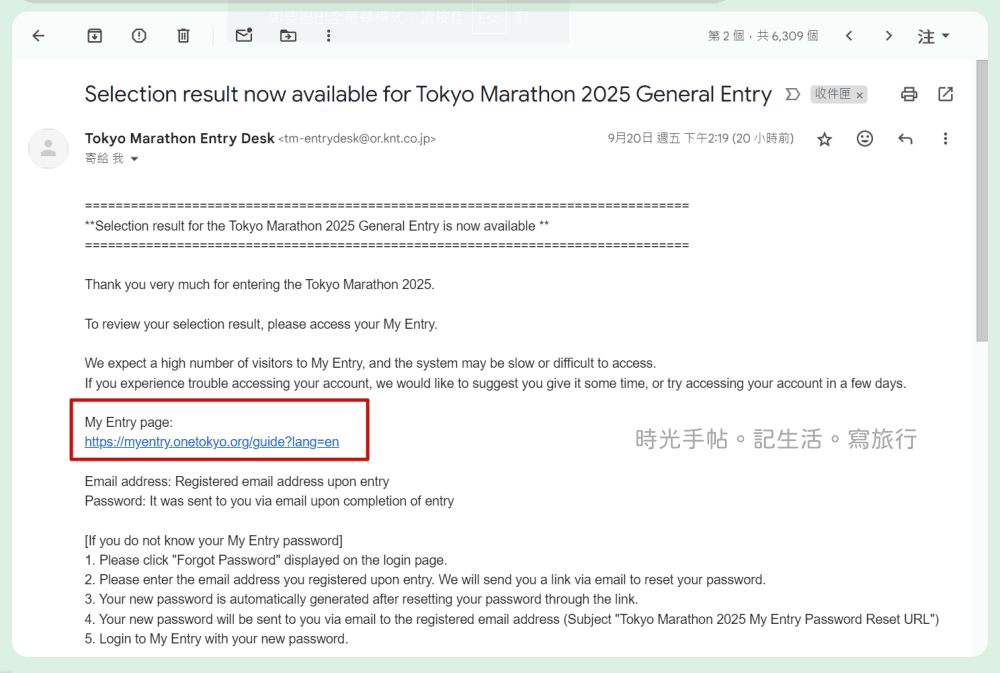1000x673 pixels.
Task: Open the message's more actions menu
Action: point(945,138)
